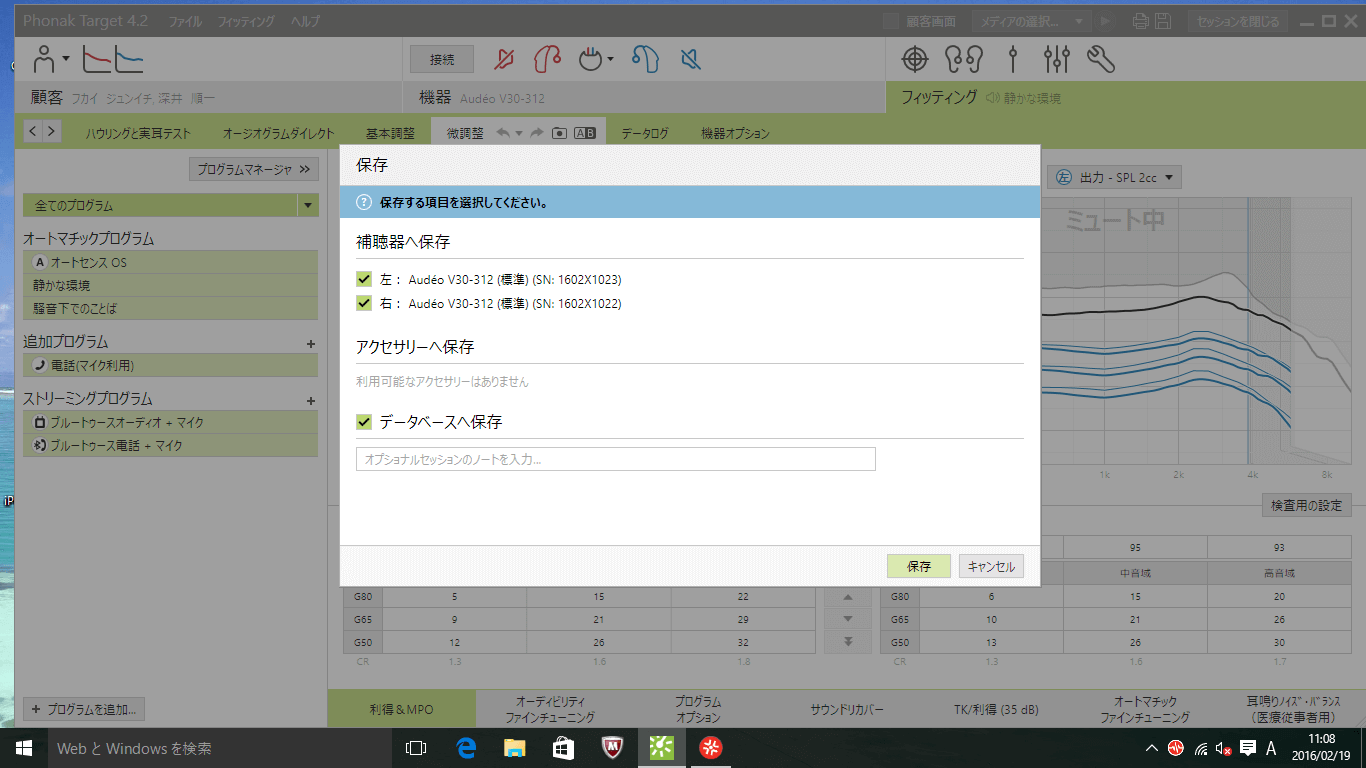Viewport: 1366px width, 768px height.
Task: Add program with plus beside ストリーミングプログラム
Action: (x=310, y=400)
